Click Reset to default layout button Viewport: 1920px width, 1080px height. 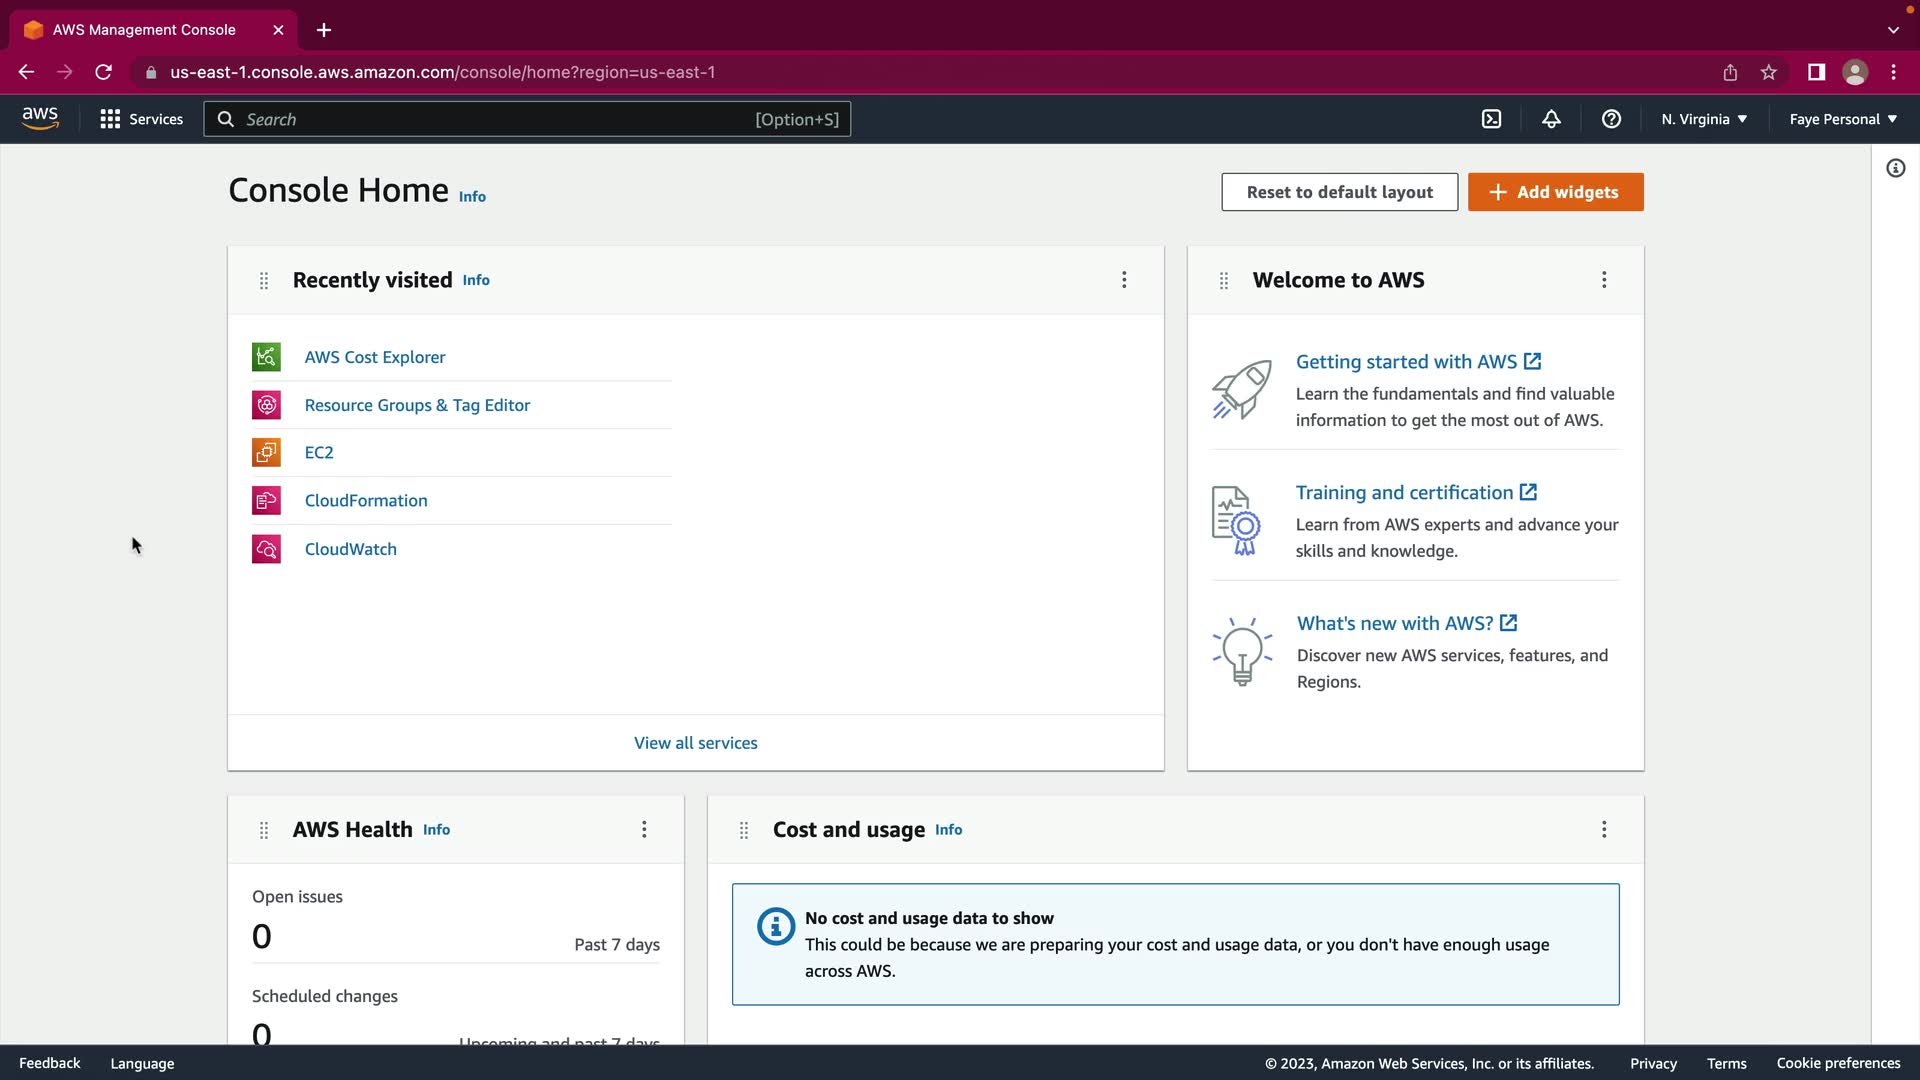pyautogui.click(x=1339, y=192)
